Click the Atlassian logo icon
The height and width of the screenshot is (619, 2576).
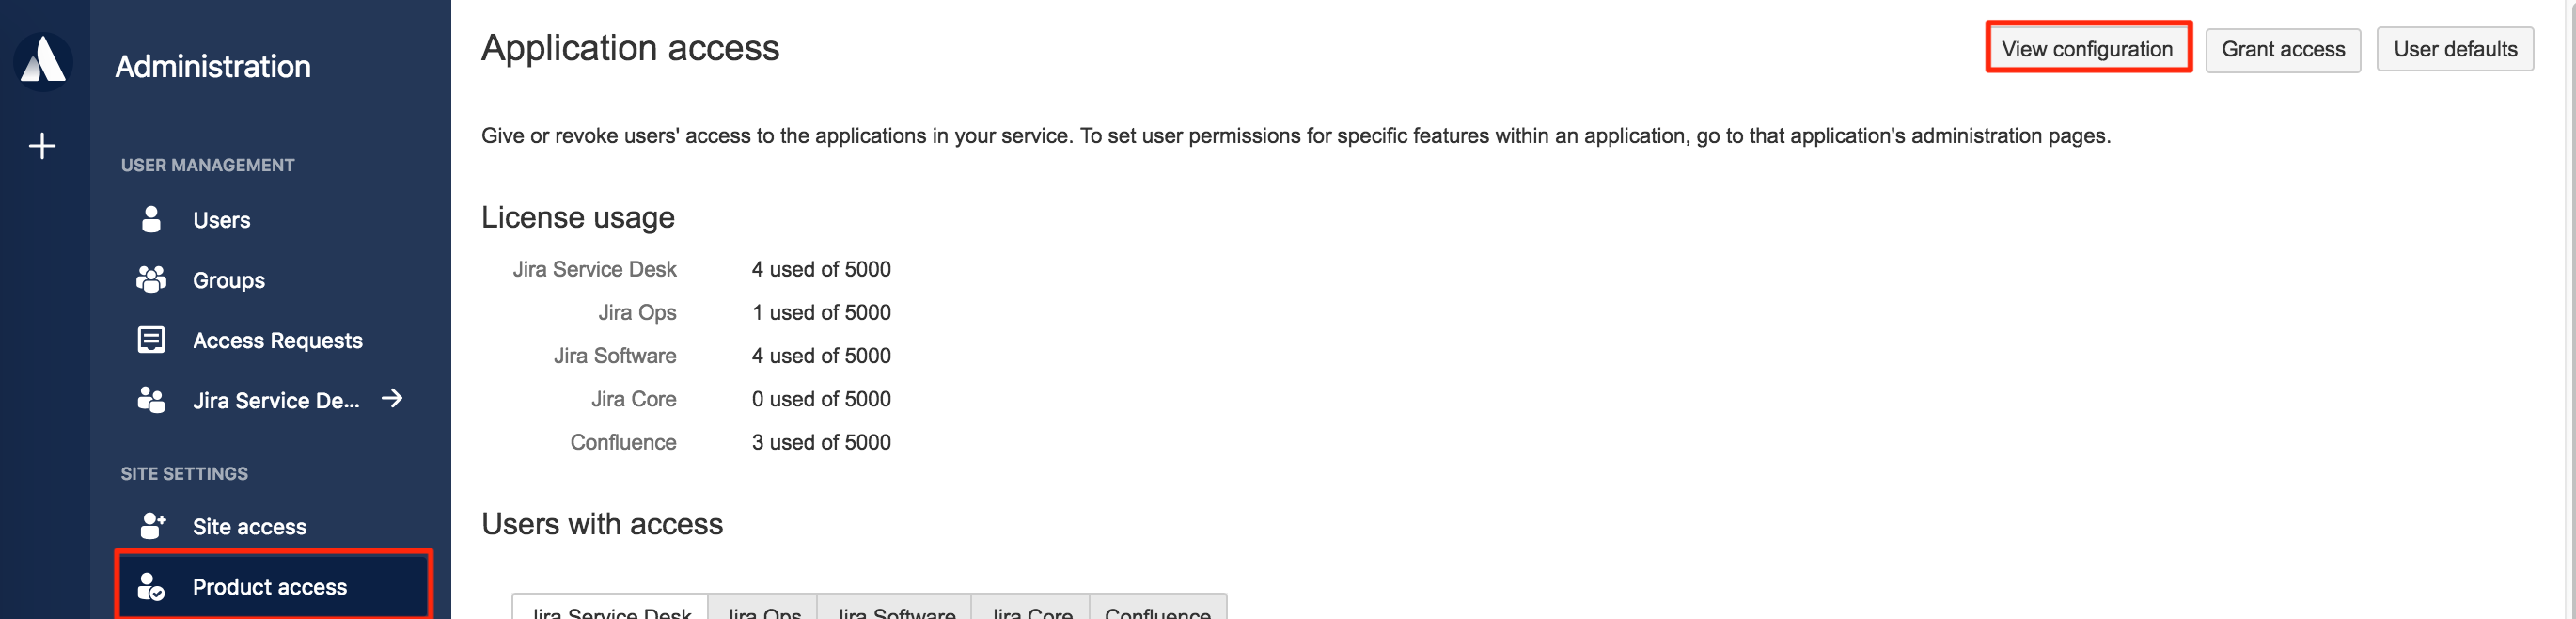pyautogui.click(x=42, y=60)
